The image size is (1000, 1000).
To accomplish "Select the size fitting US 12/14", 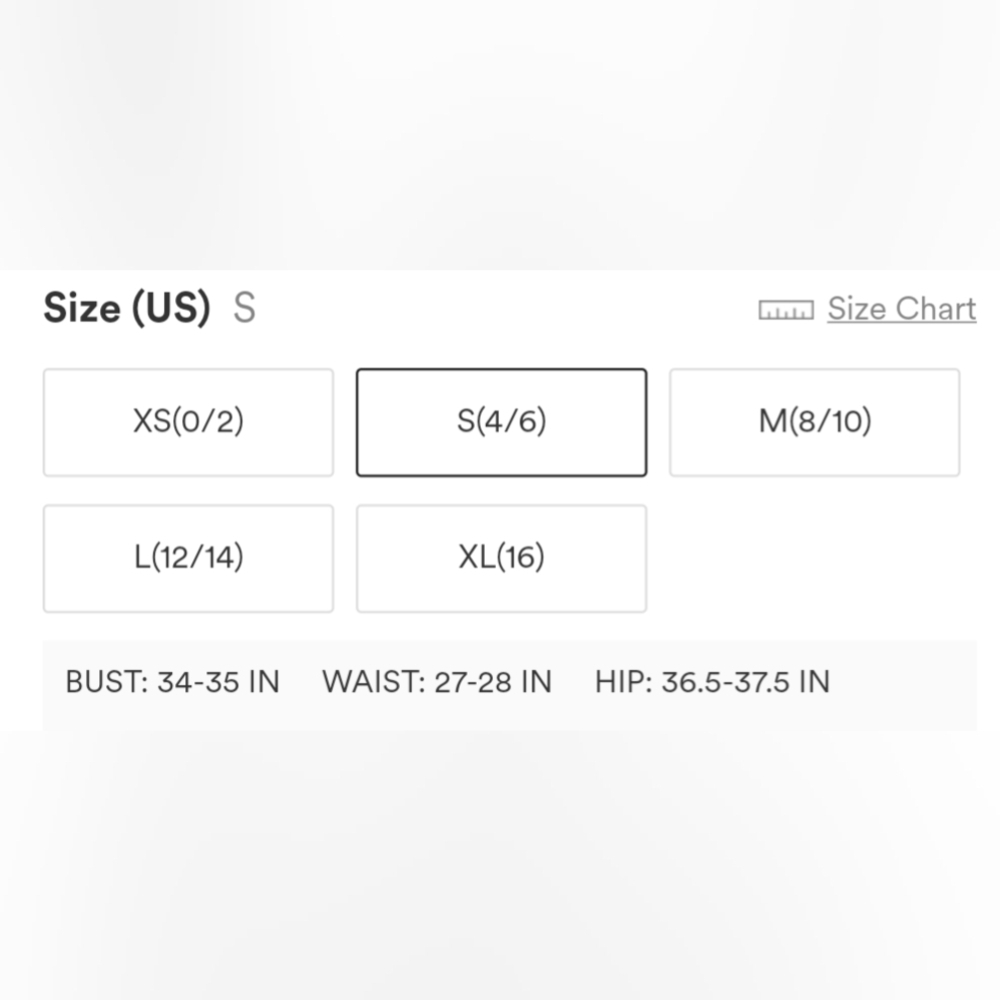I will click(188, 559).
